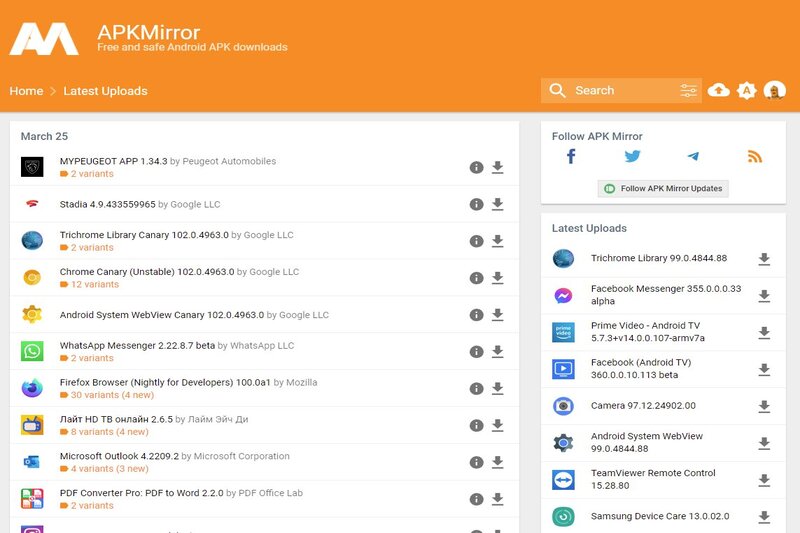The width and height of the screenshot is (800, 533).
Task: Open APK Mirror Twitter page
Action: point(632,156)
